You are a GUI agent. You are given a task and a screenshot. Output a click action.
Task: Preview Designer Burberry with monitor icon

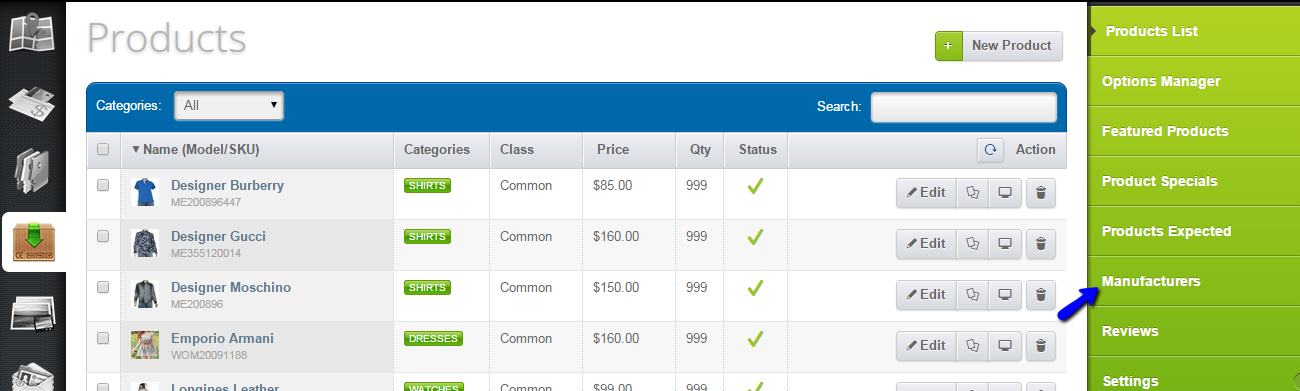pos(1006,194)
